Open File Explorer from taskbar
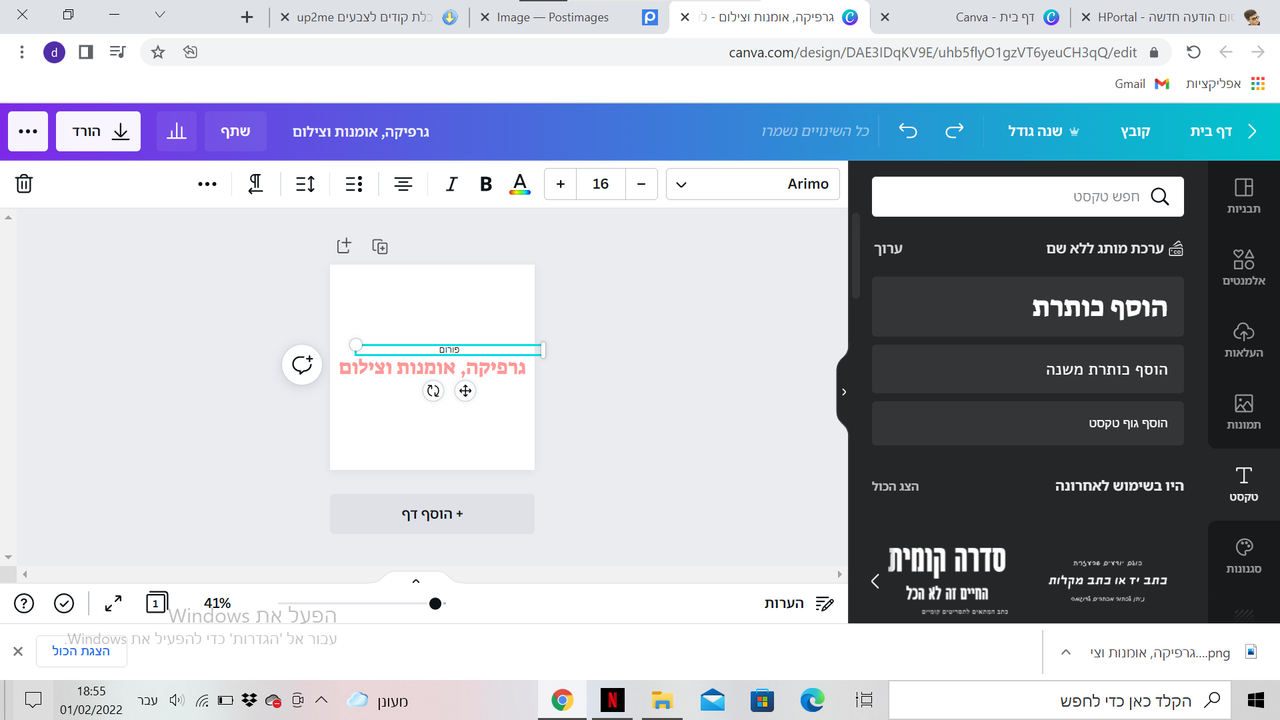This screenshot has height=720, width=1280. (662, 700)
